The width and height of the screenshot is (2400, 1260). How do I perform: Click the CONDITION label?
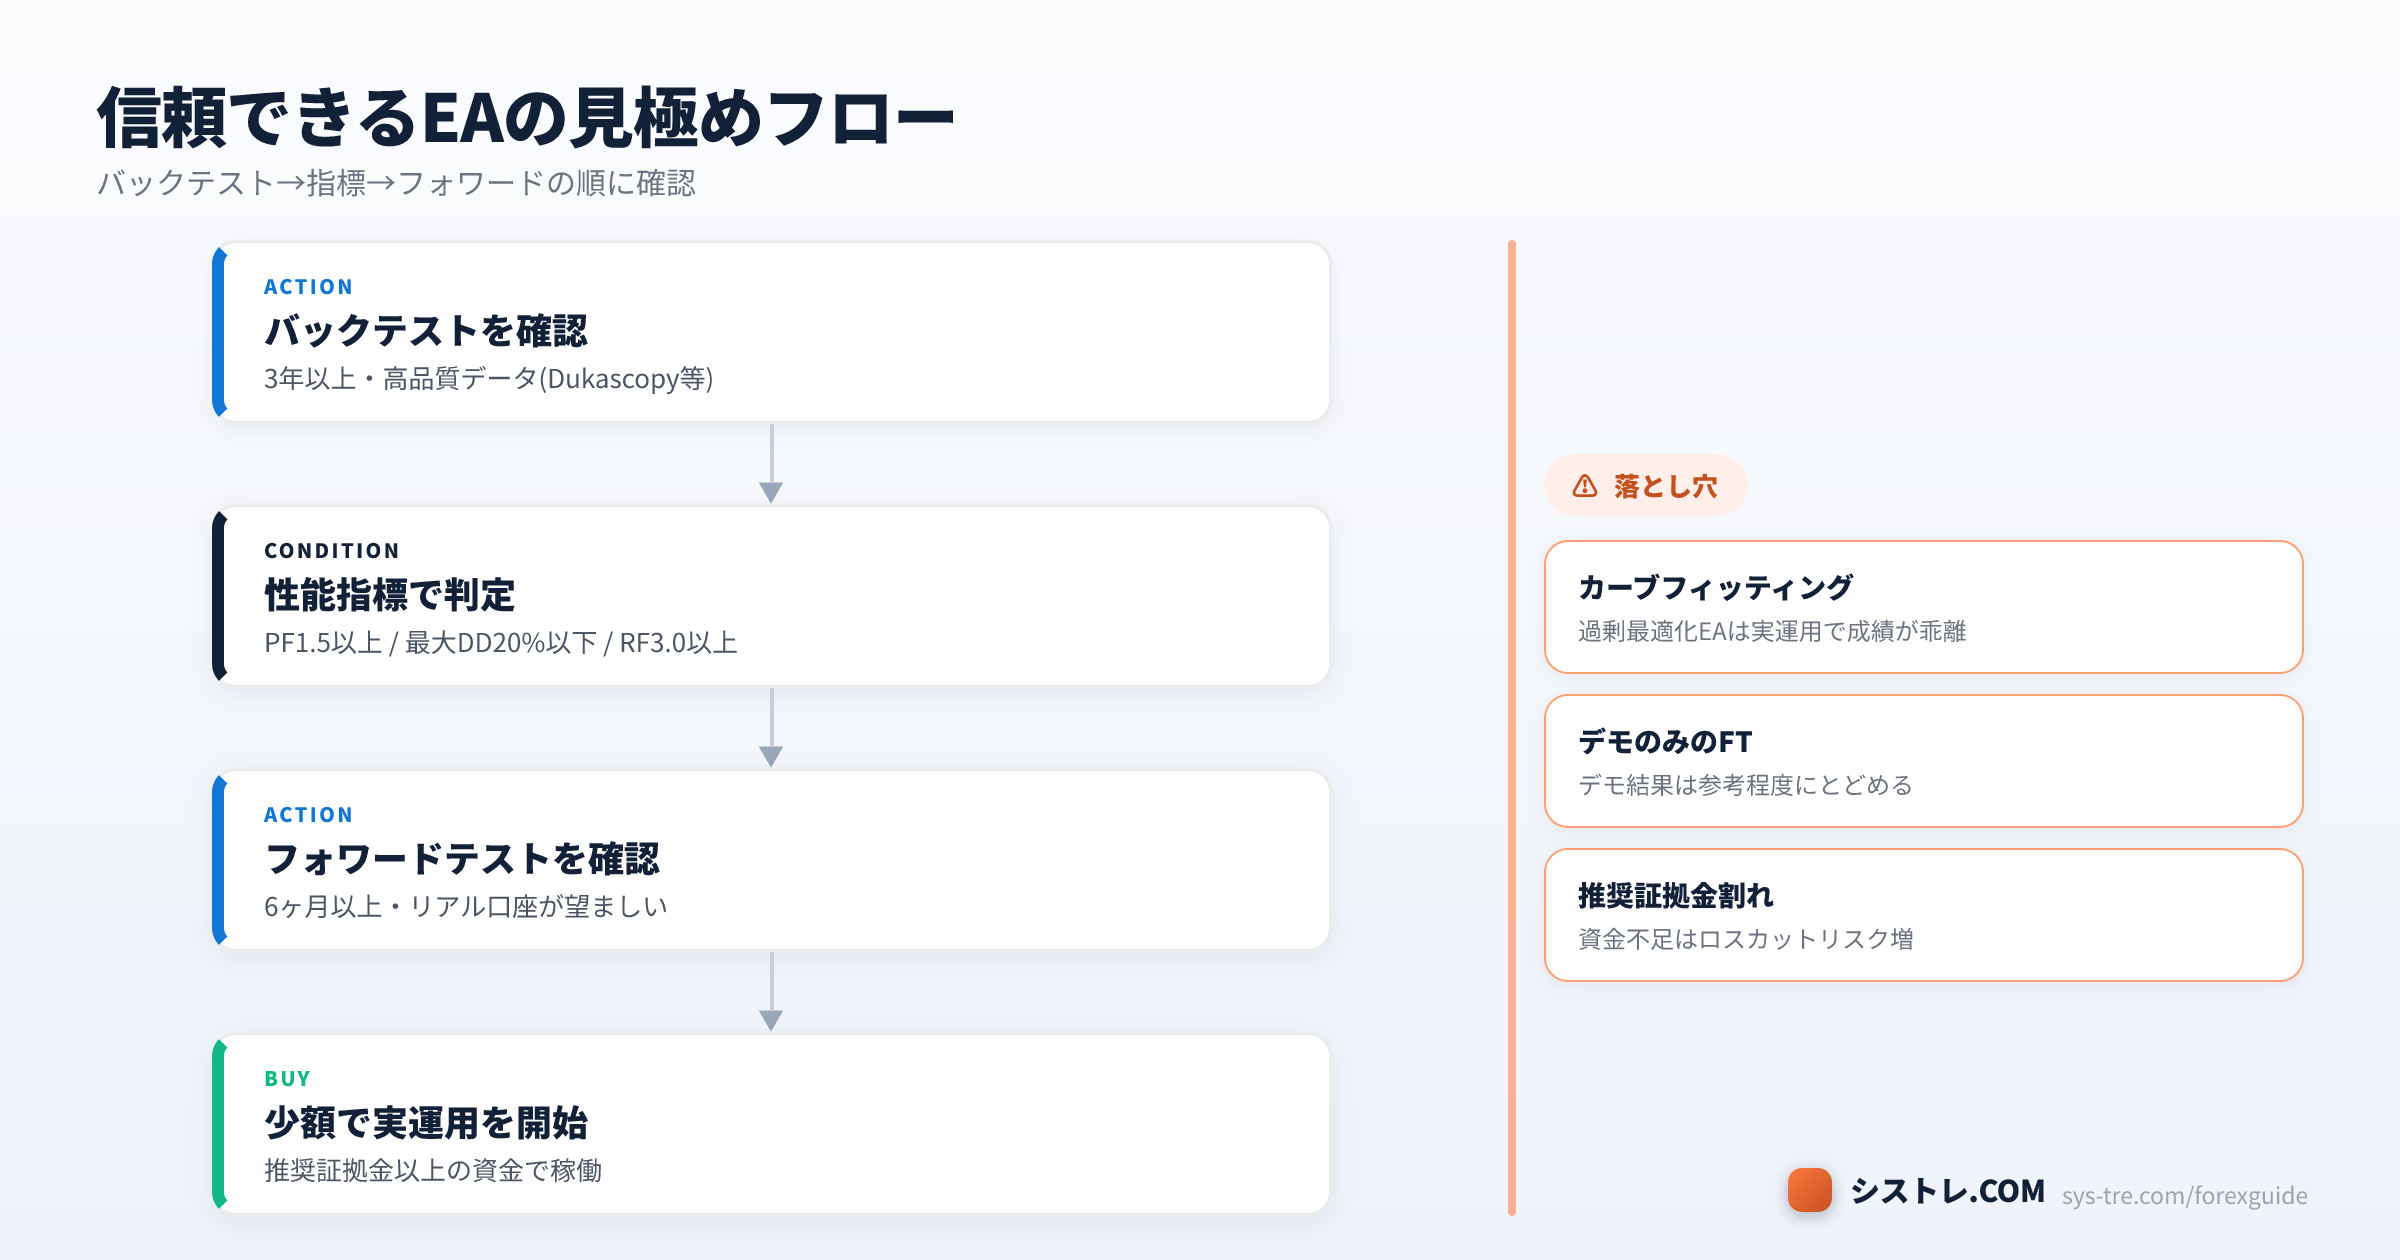point(332,551)
